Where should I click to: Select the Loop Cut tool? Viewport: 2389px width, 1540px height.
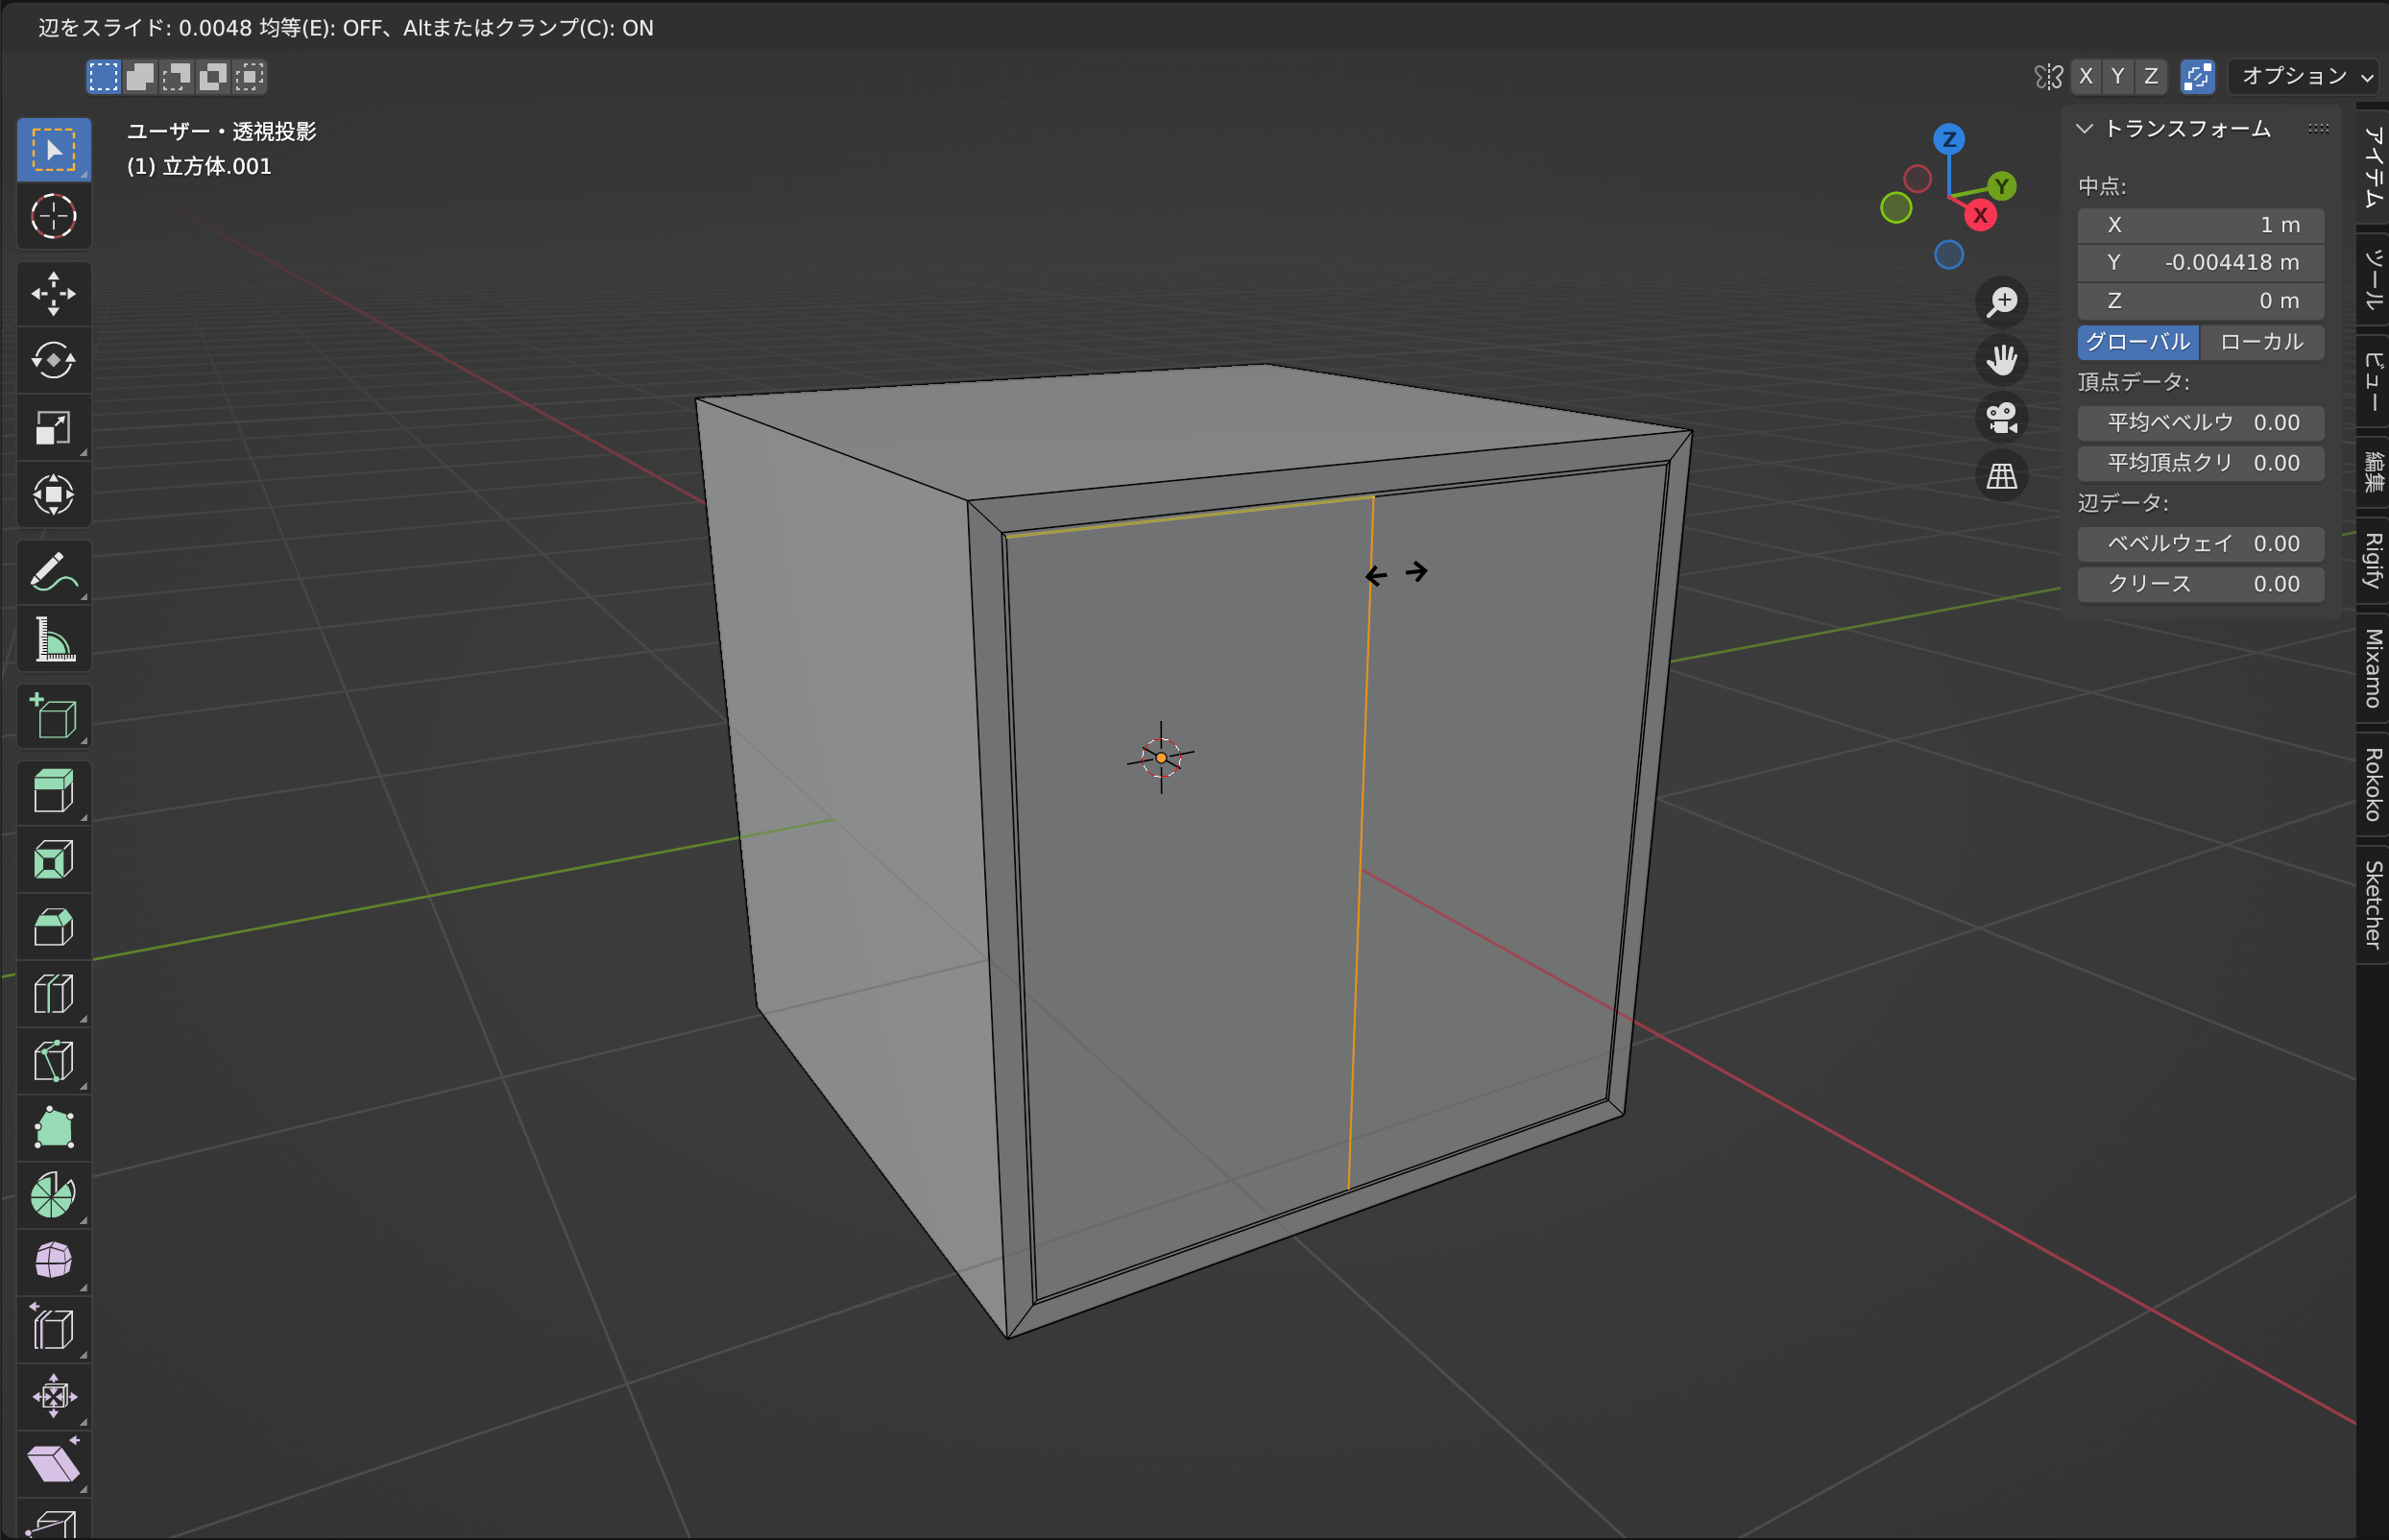pyautogui.click(x=54, y=994)
